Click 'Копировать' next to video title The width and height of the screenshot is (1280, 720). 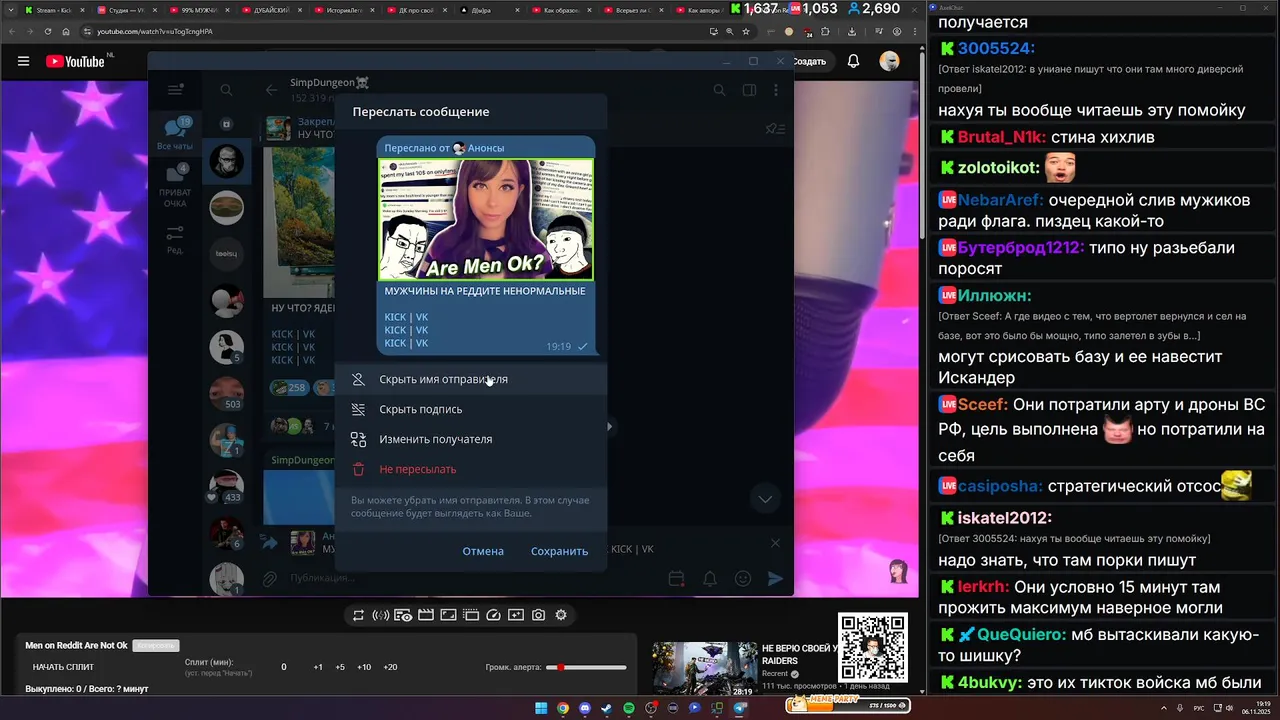[x=155, y=646]
